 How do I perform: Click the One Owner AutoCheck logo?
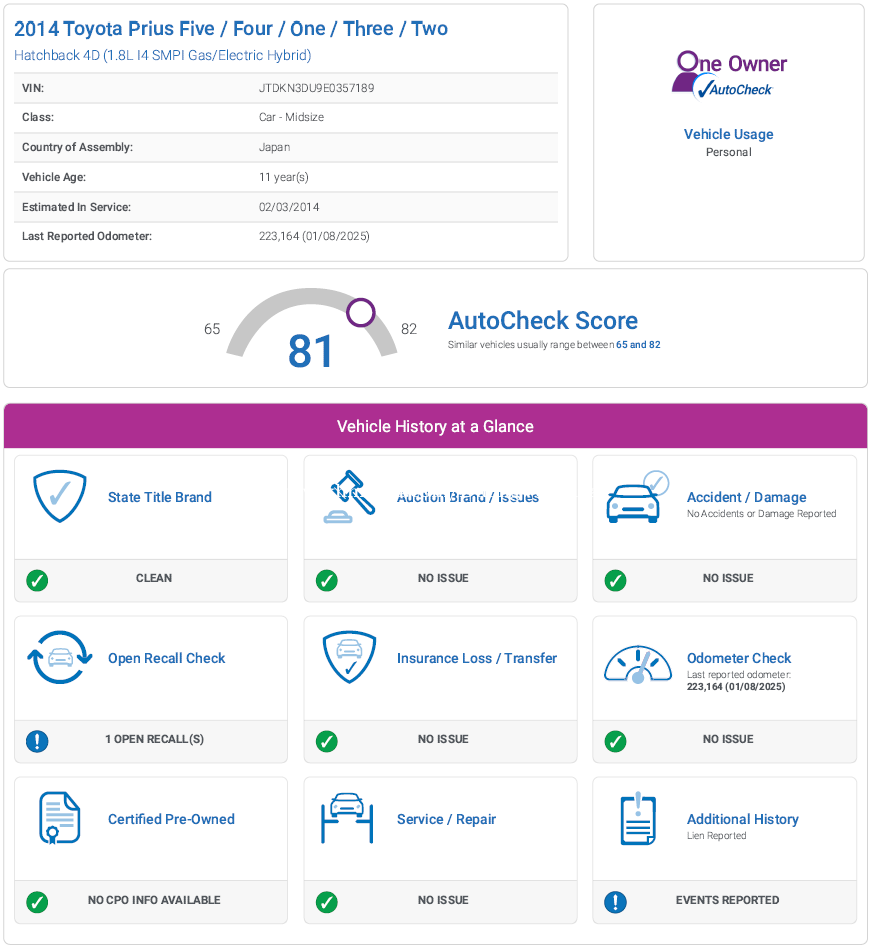click(729, 75)
